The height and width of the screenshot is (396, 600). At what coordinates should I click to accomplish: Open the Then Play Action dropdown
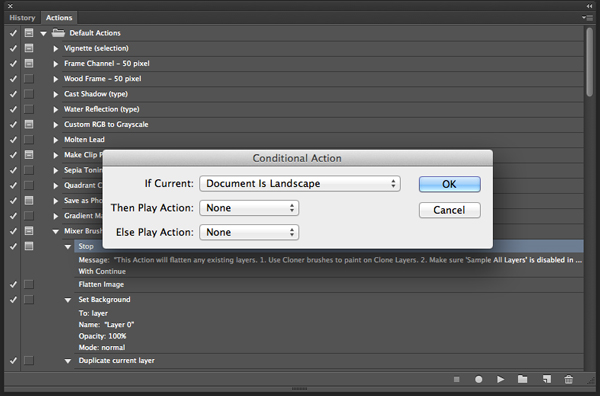pos(249,208)
